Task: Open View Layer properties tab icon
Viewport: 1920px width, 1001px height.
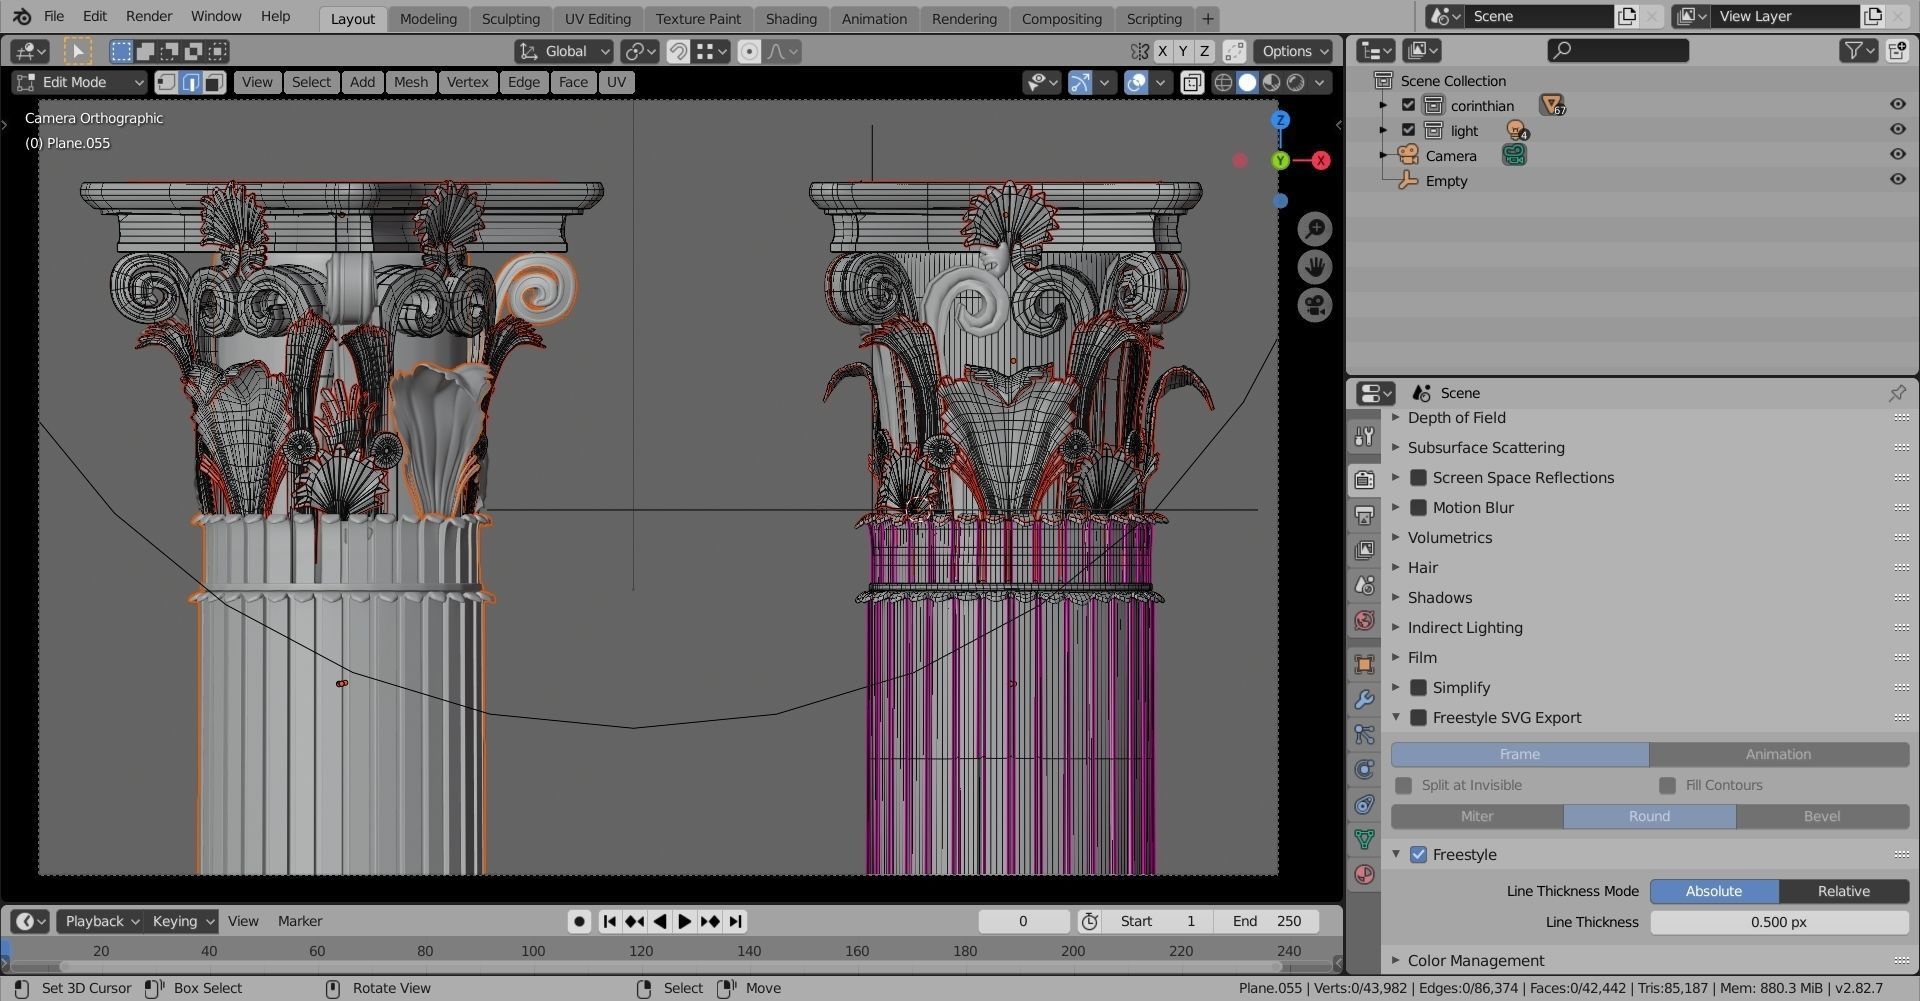Action: pos(1364,549)
